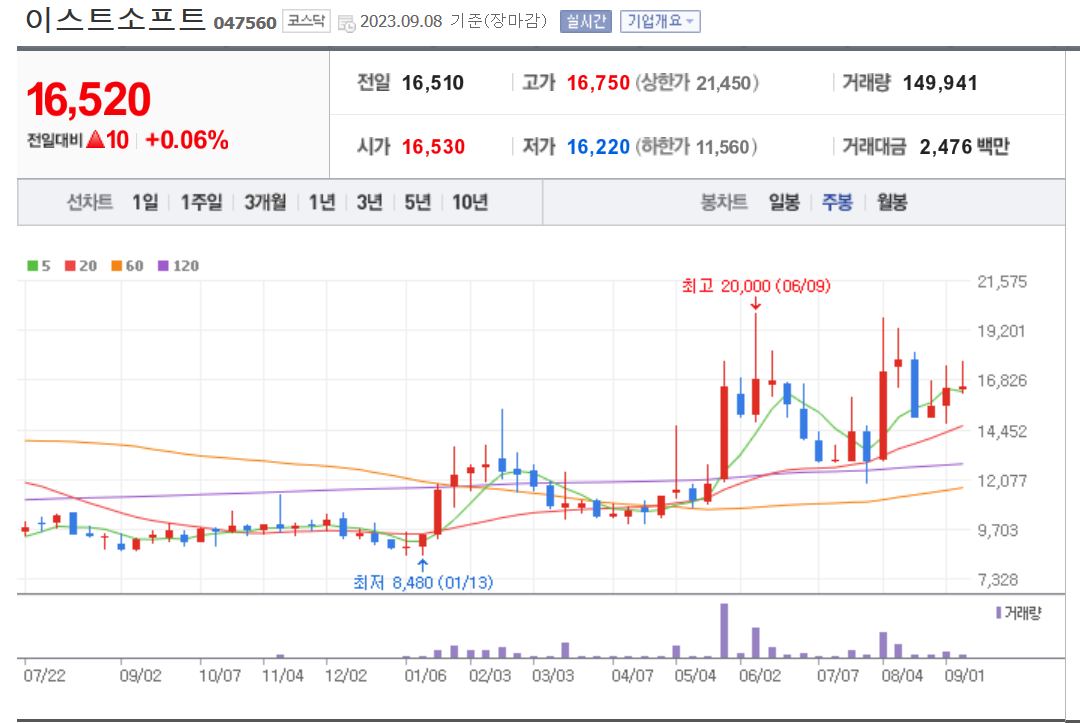Viewport: 1080px width, 723px height.
Task: Select the 1일 line chart tab
Action: 145,202
